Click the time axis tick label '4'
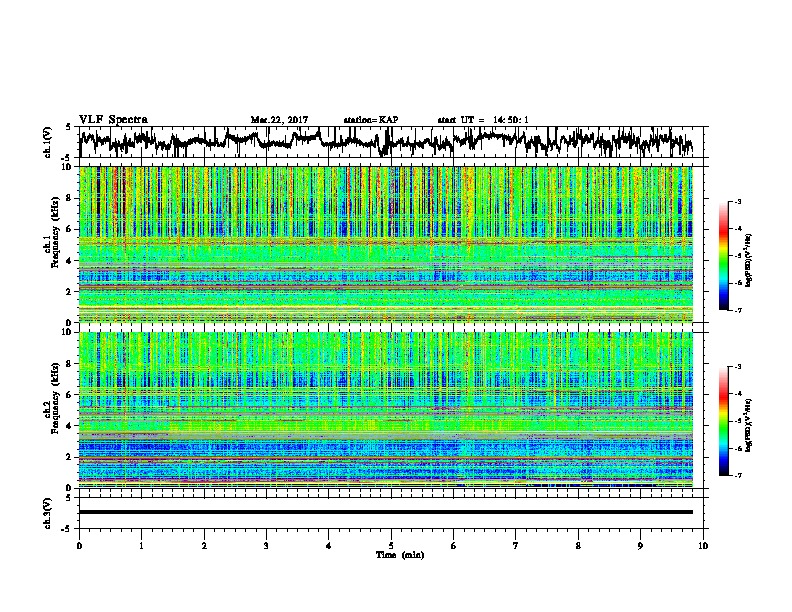Viewport: 792px width, 612px height. point(329,546)
